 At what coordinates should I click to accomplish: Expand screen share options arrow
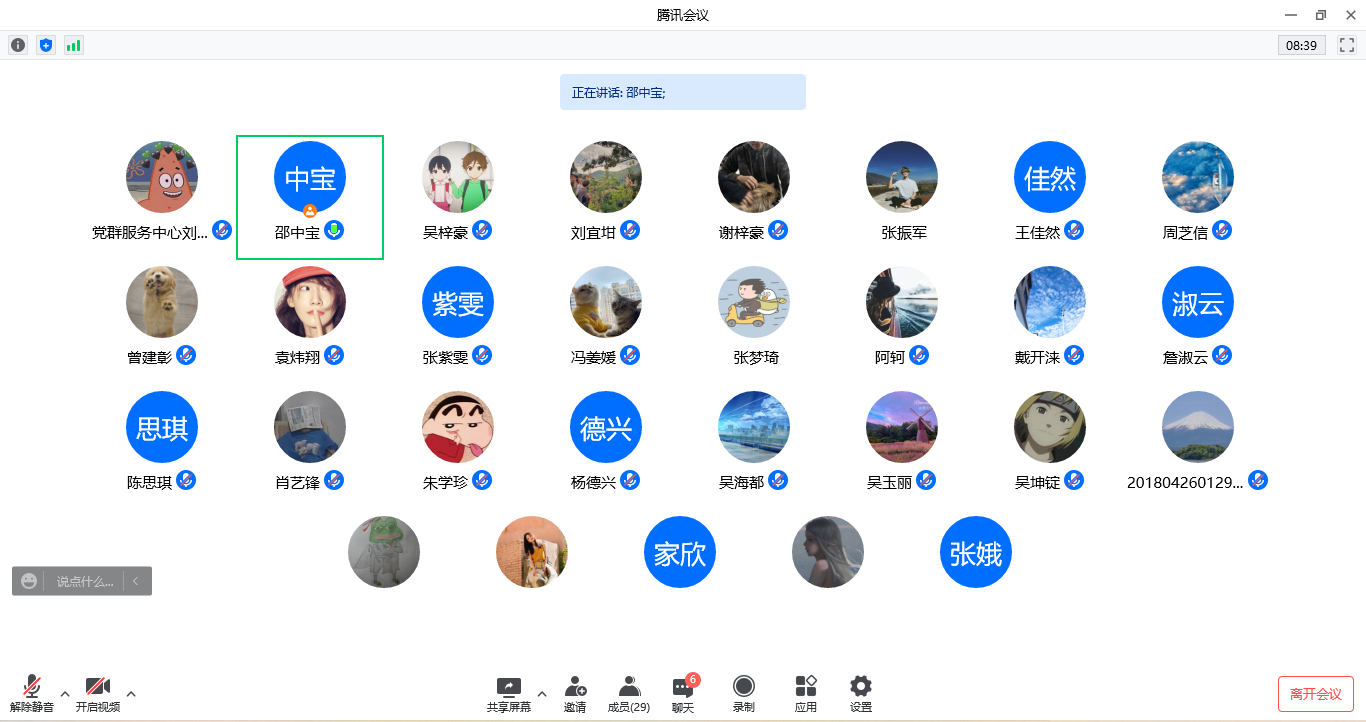click(x=542, y=693)
